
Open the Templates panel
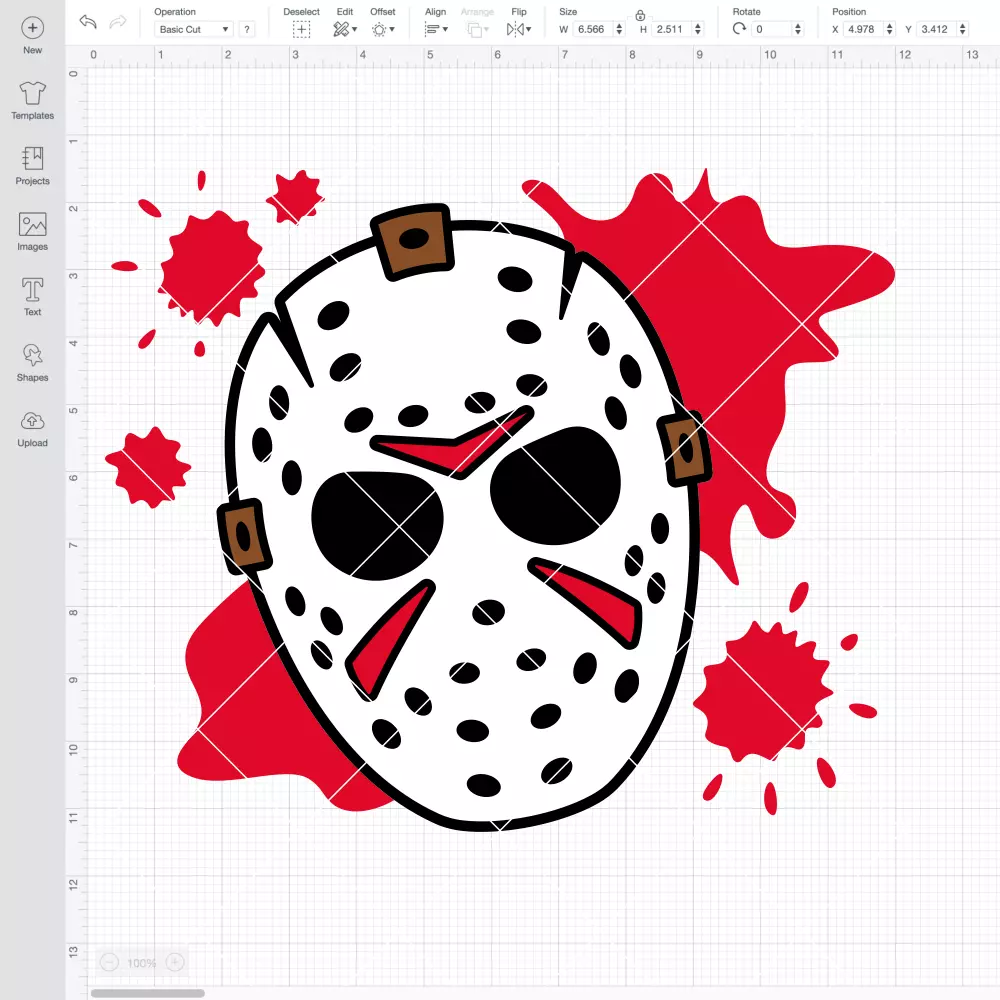pyautogui.click(x=33, y=101)
